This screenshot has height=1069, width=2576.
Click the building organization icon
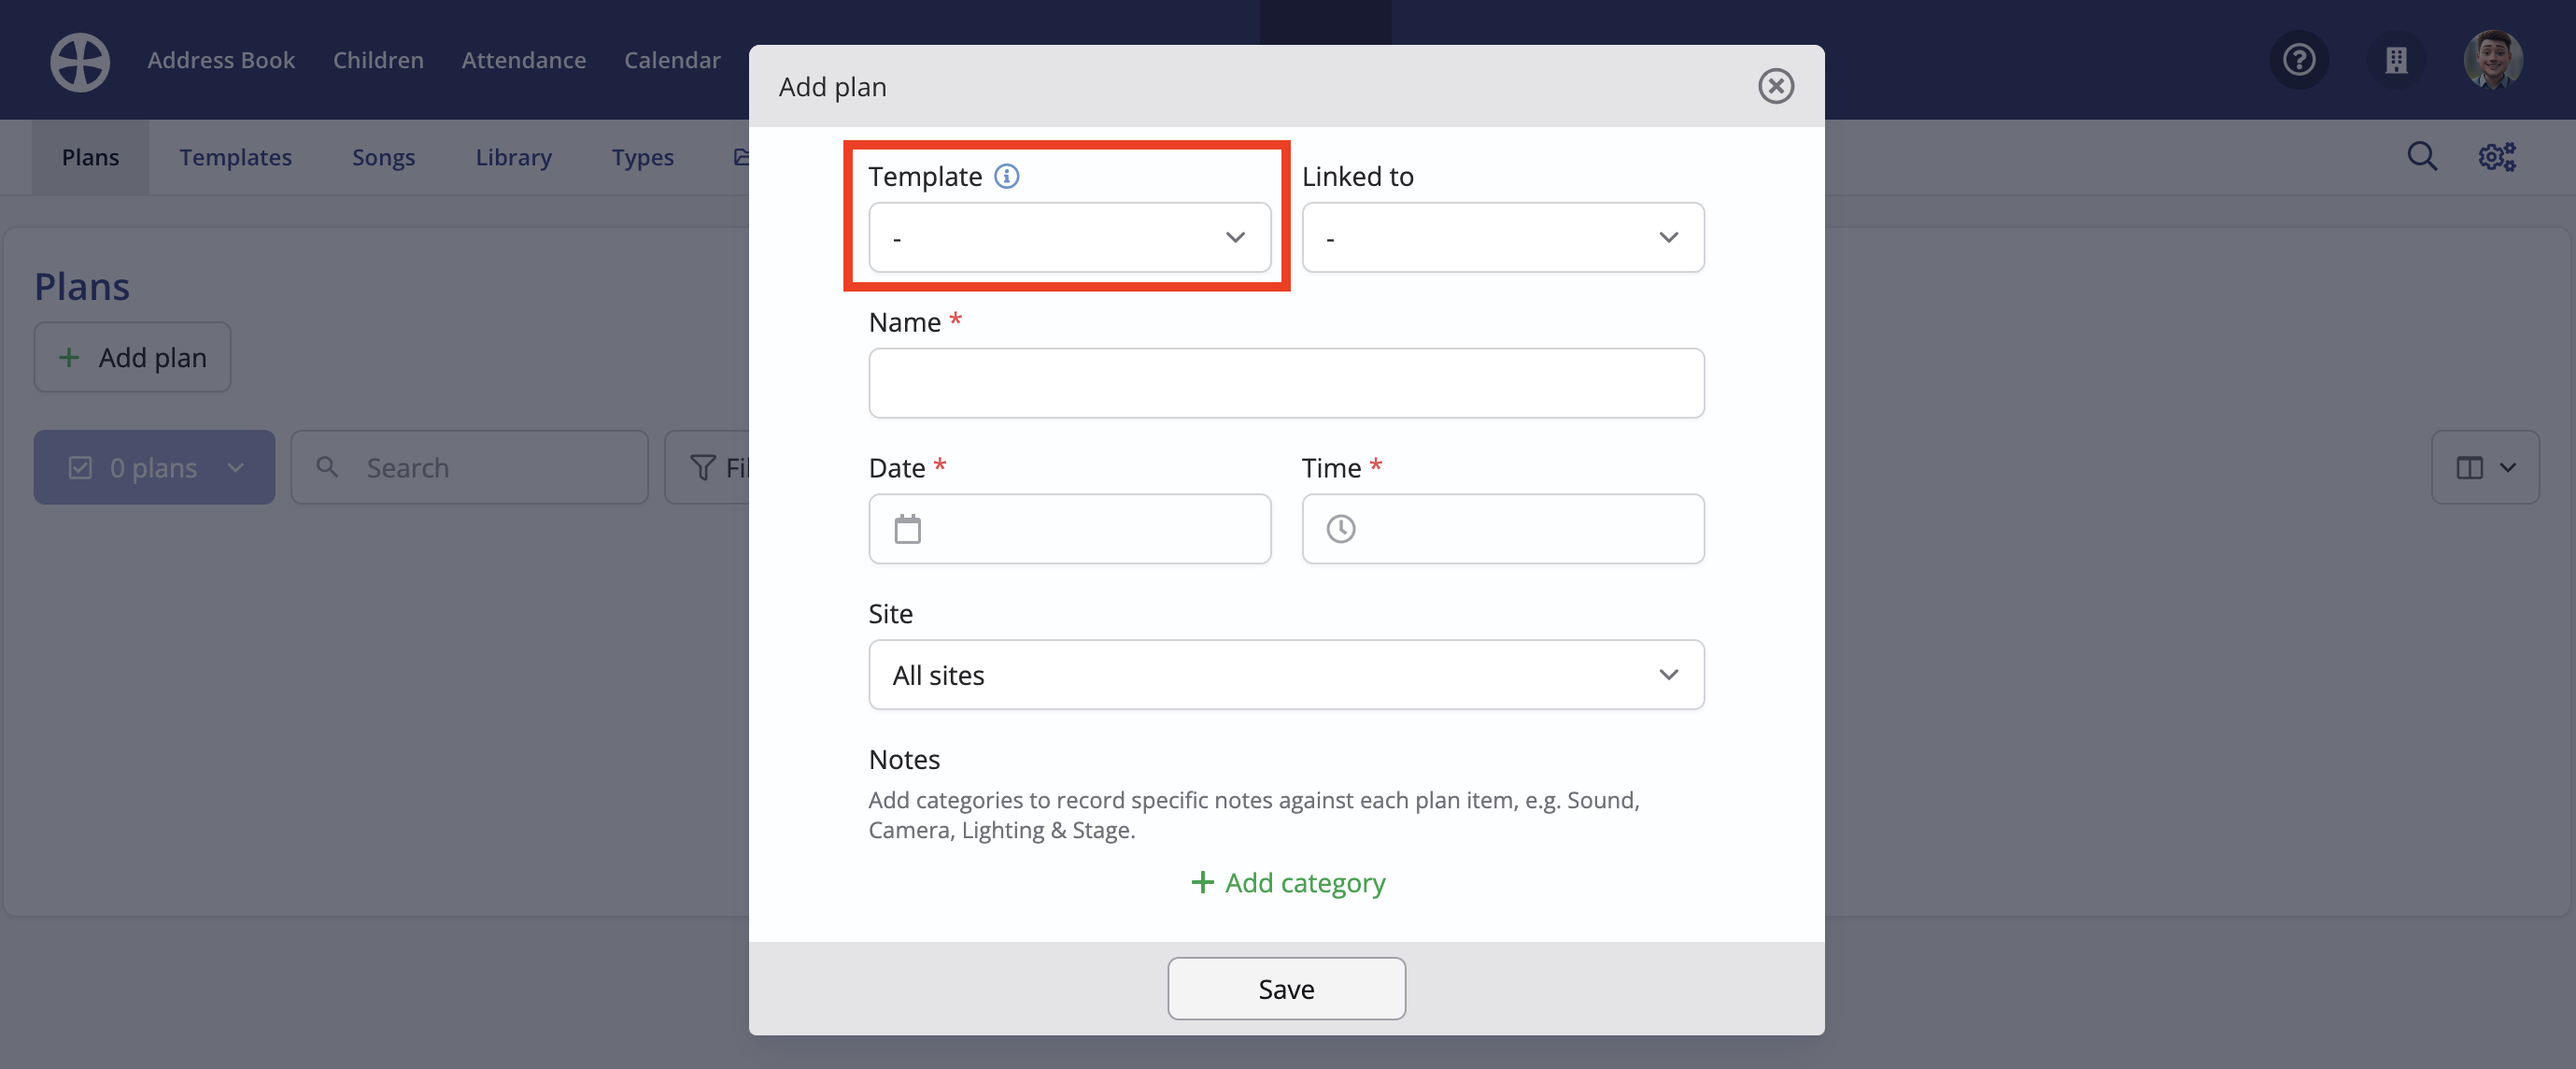pos(2396,60)
